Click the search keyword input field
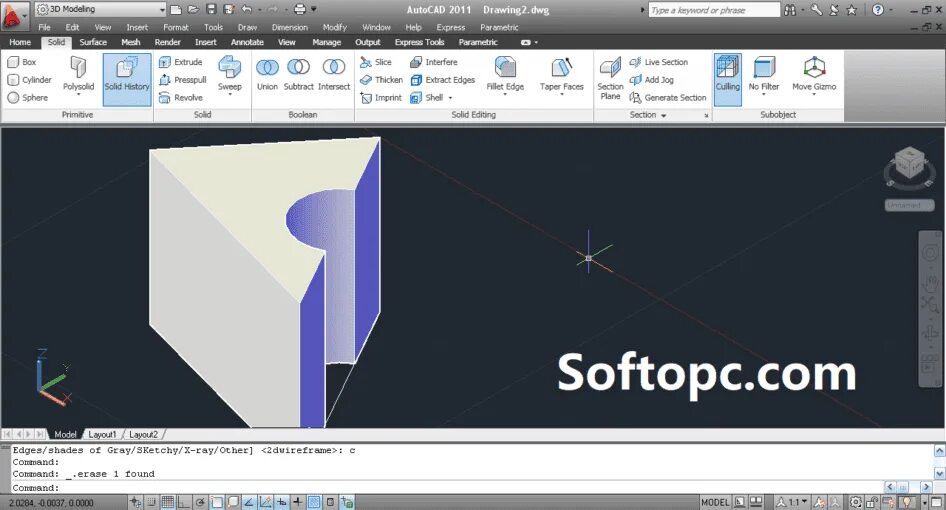Screen dimensions: 946x510 (714, 10)
